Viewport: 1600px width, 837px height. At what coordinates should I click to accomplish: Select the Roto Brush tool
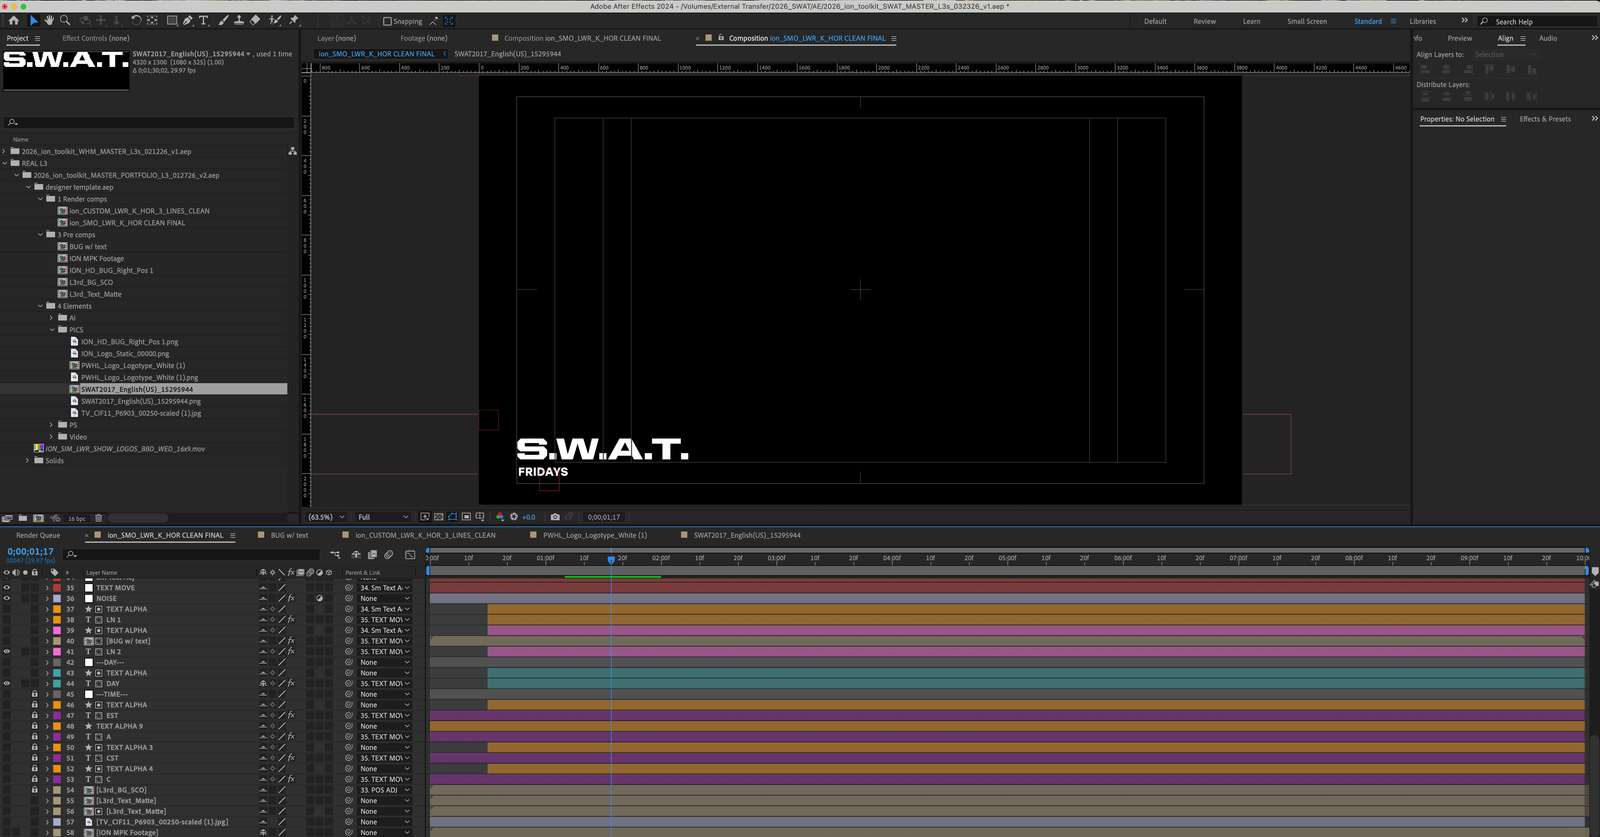coord(275,20)
